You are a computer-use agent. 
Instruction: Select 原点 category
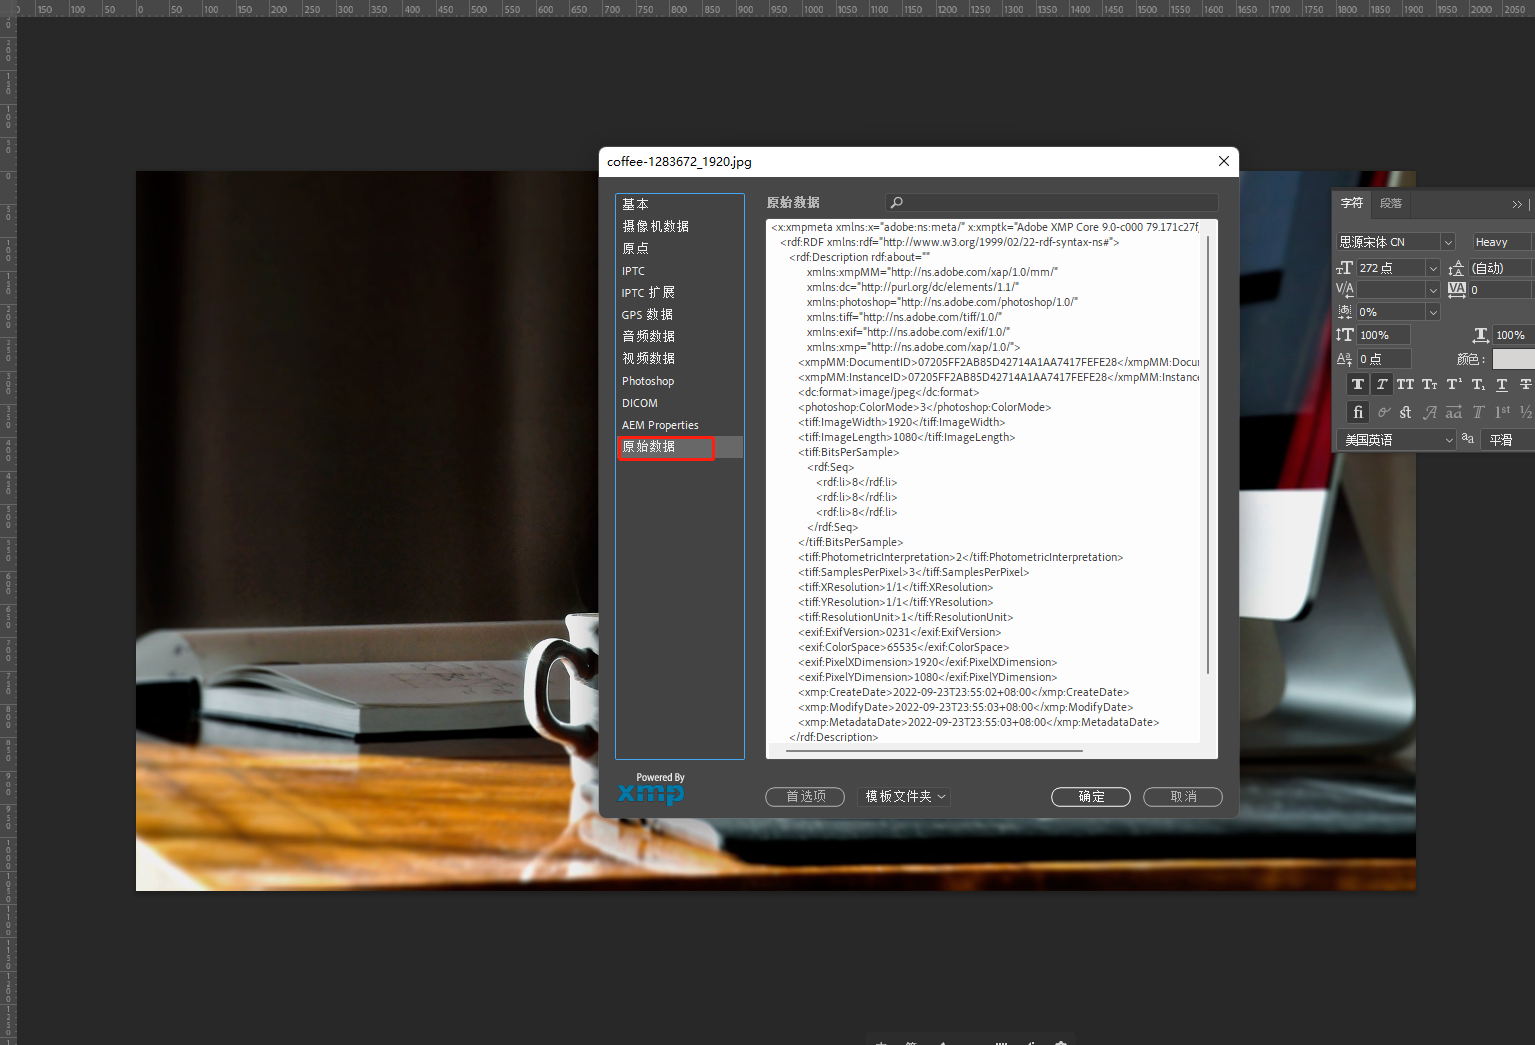pos(679,248)
